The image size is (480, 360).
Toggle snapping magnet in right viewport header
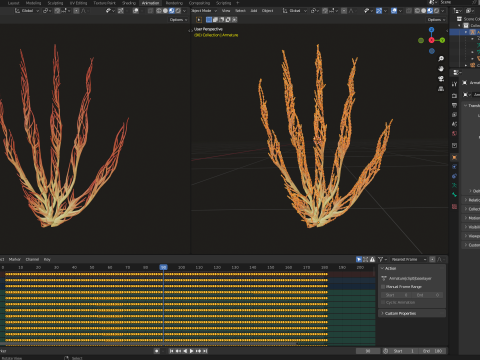325,11
